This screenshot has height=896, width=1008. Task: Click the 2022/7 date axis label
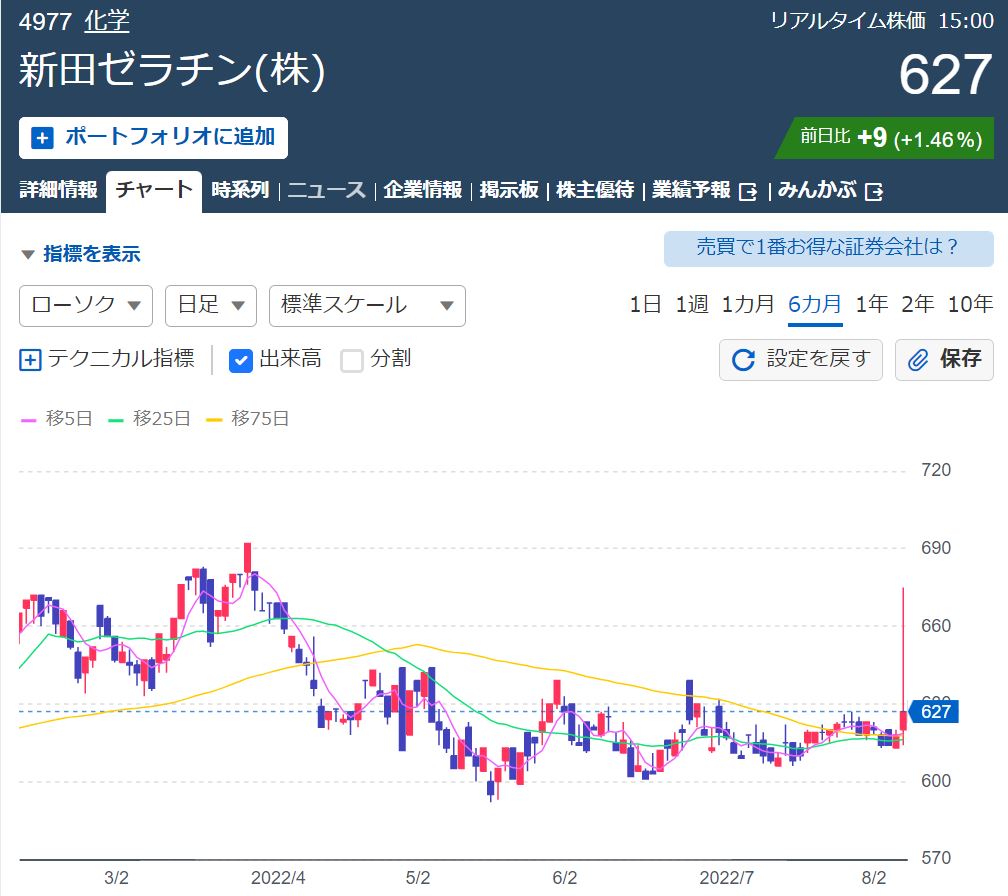[x=726, y=878]
